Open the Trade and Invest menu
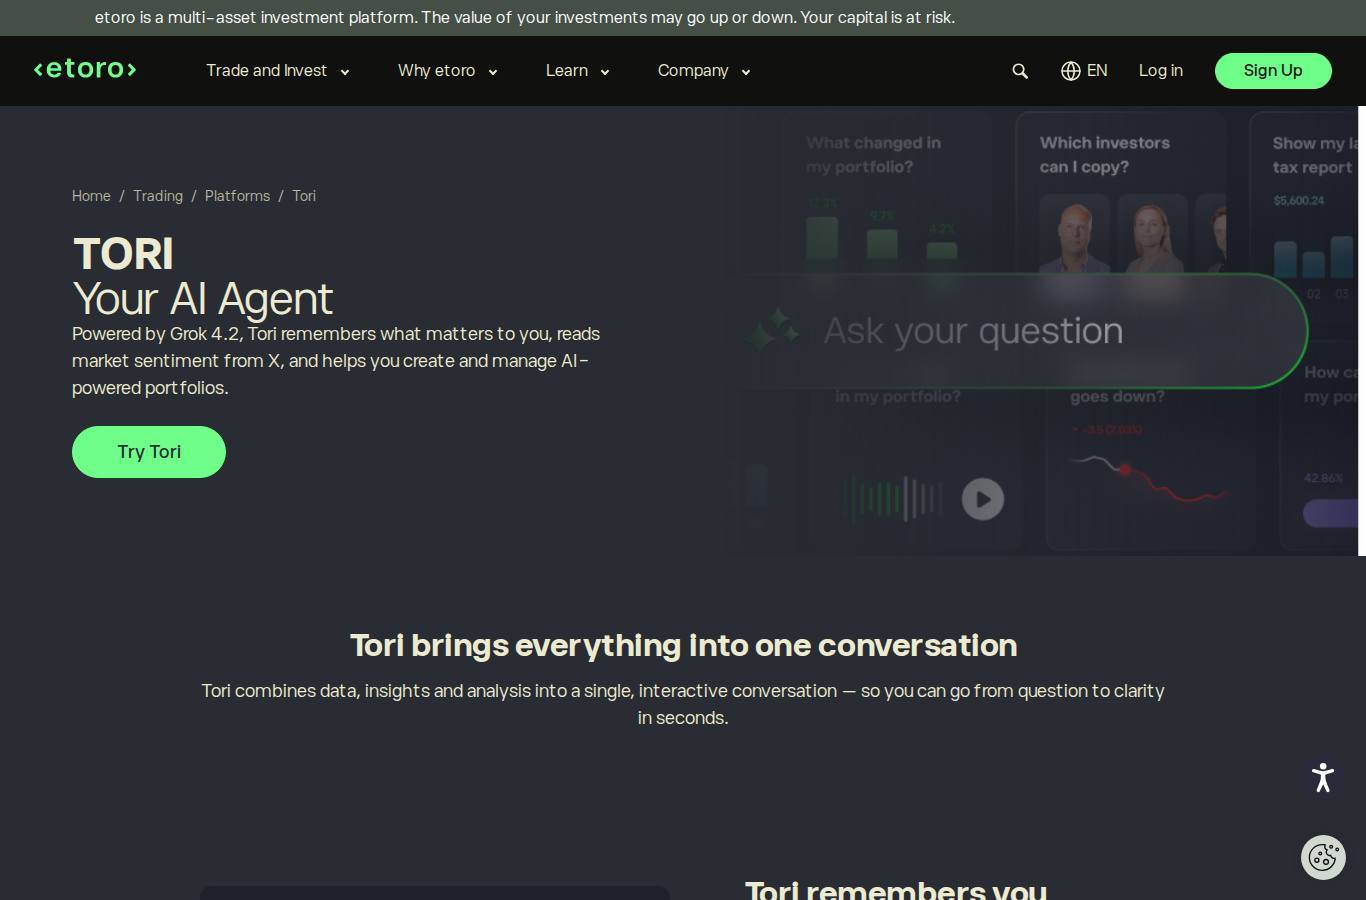Image resolution: width=1366 pixels, height=900 pixels. (267, 71)
